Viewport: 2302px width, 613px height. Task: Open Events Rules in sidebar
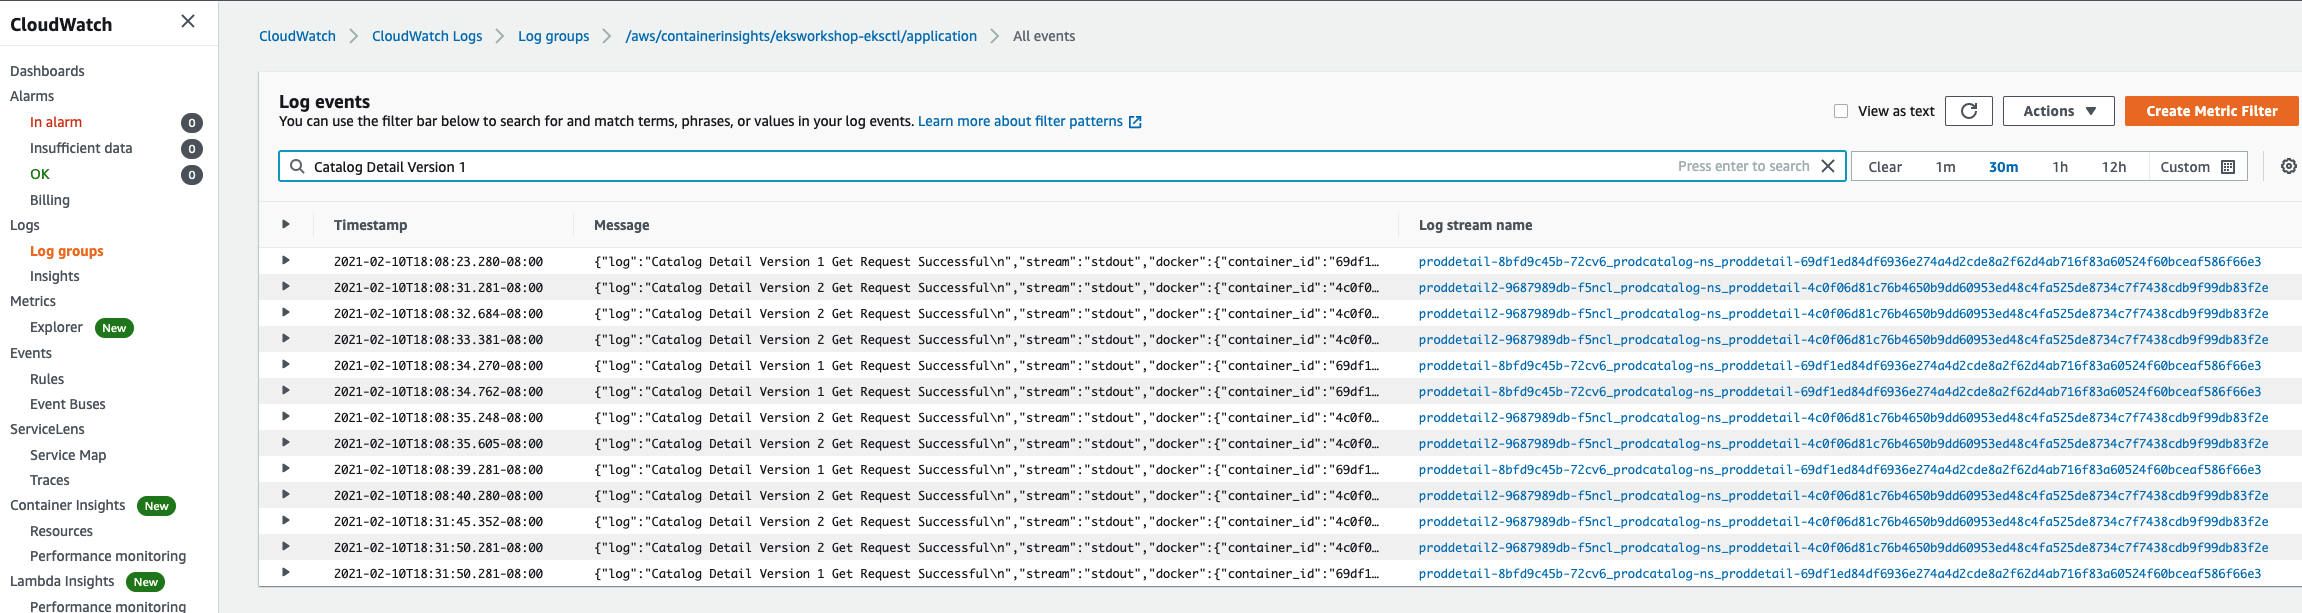47,379
